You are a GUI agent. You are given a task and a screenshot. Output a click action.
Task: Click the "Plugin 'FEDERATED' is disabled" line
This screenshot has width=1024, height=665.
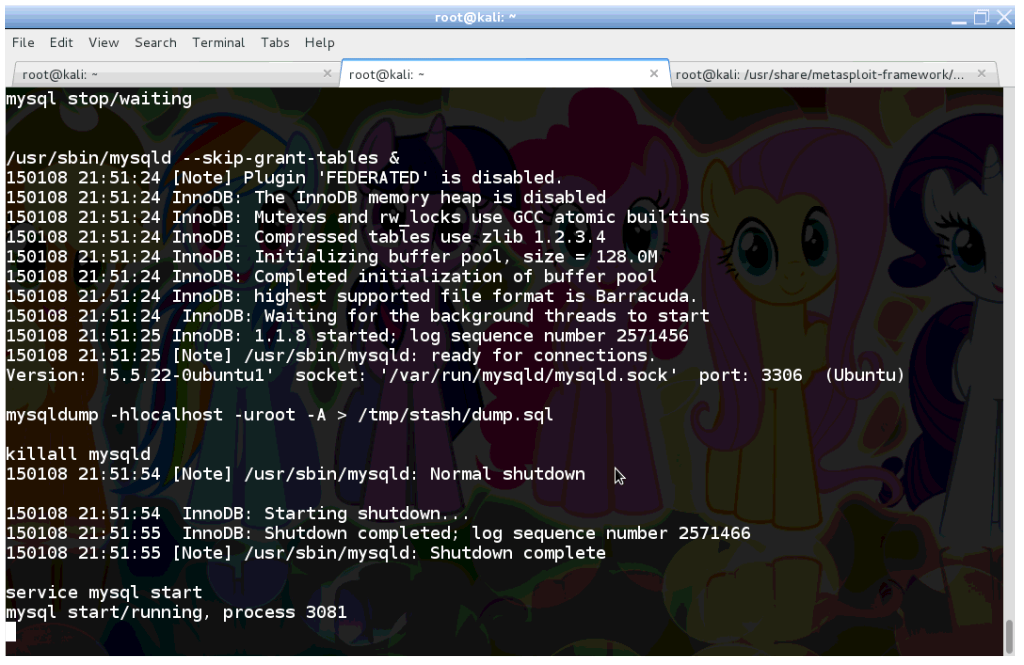click(284, 178)
